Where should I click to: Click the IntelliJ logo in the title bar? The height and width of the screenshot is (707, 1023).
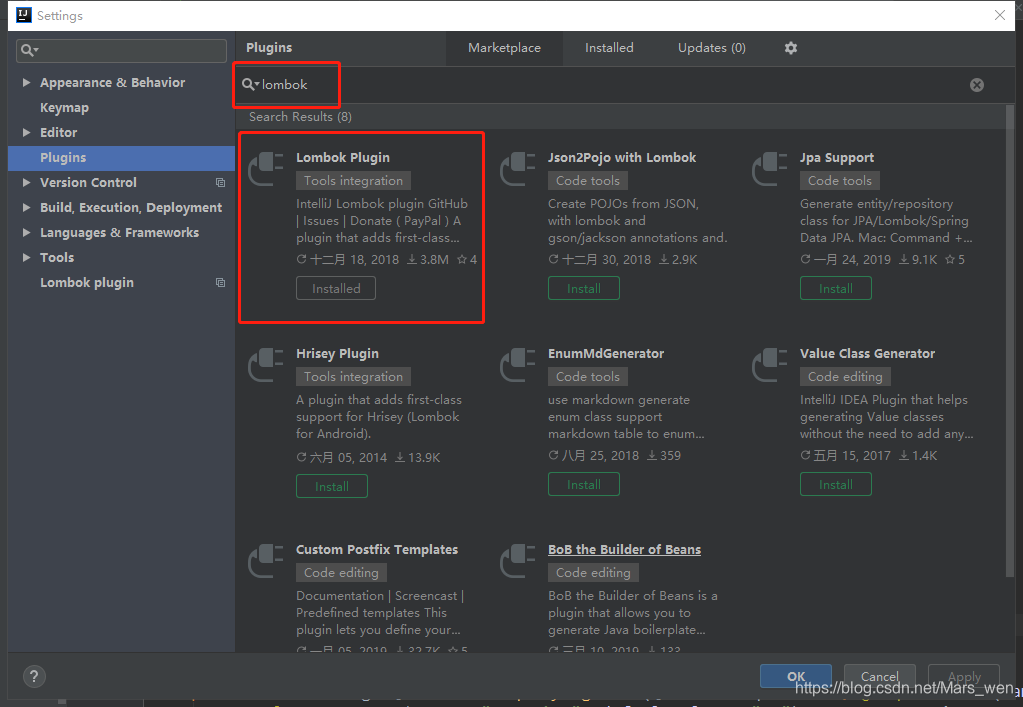23,15
